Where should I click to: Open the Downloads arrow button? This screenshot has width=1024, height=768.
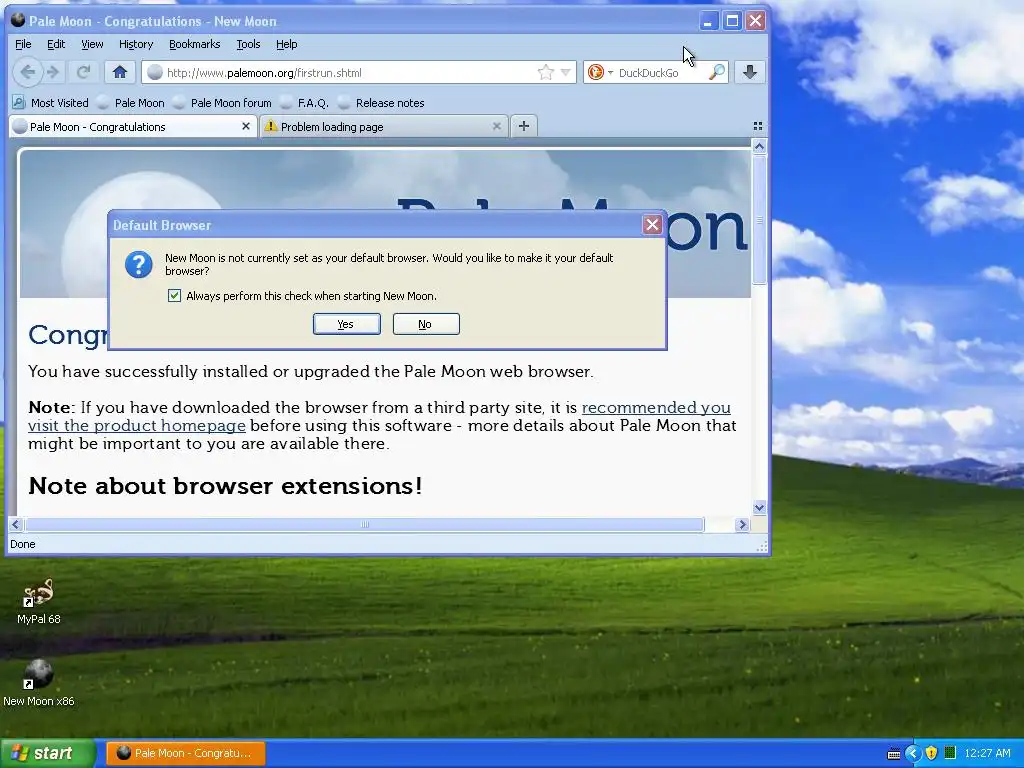[750, 72]
